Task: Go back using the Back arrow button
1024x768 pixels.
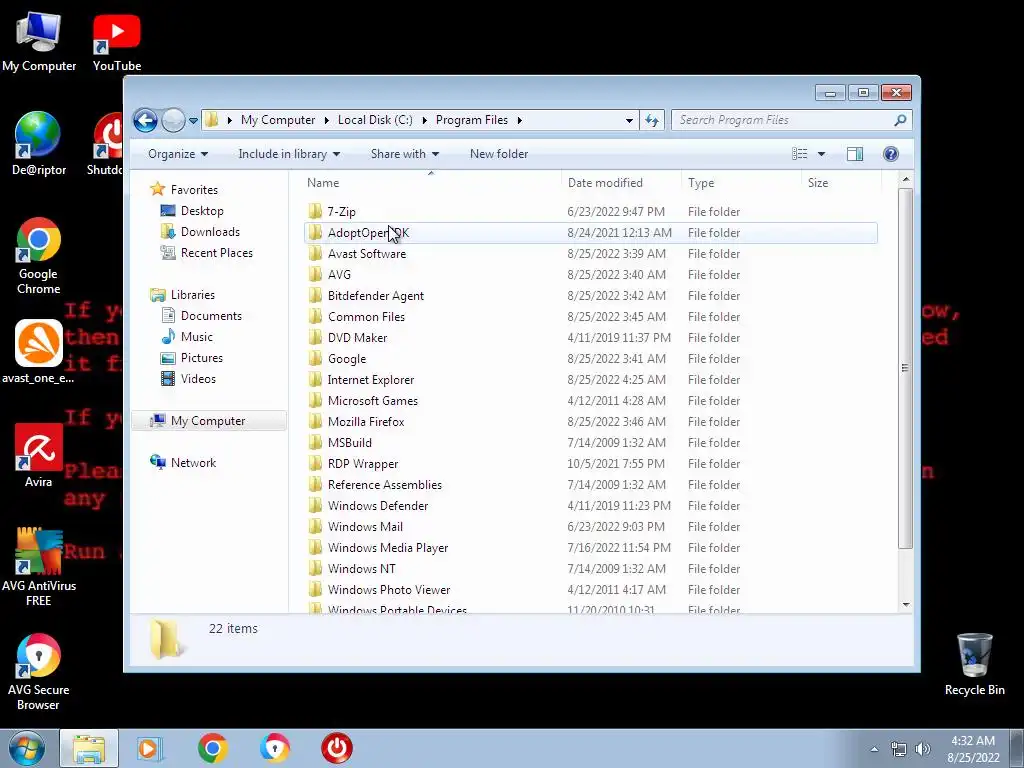Action: pos(145,120)
